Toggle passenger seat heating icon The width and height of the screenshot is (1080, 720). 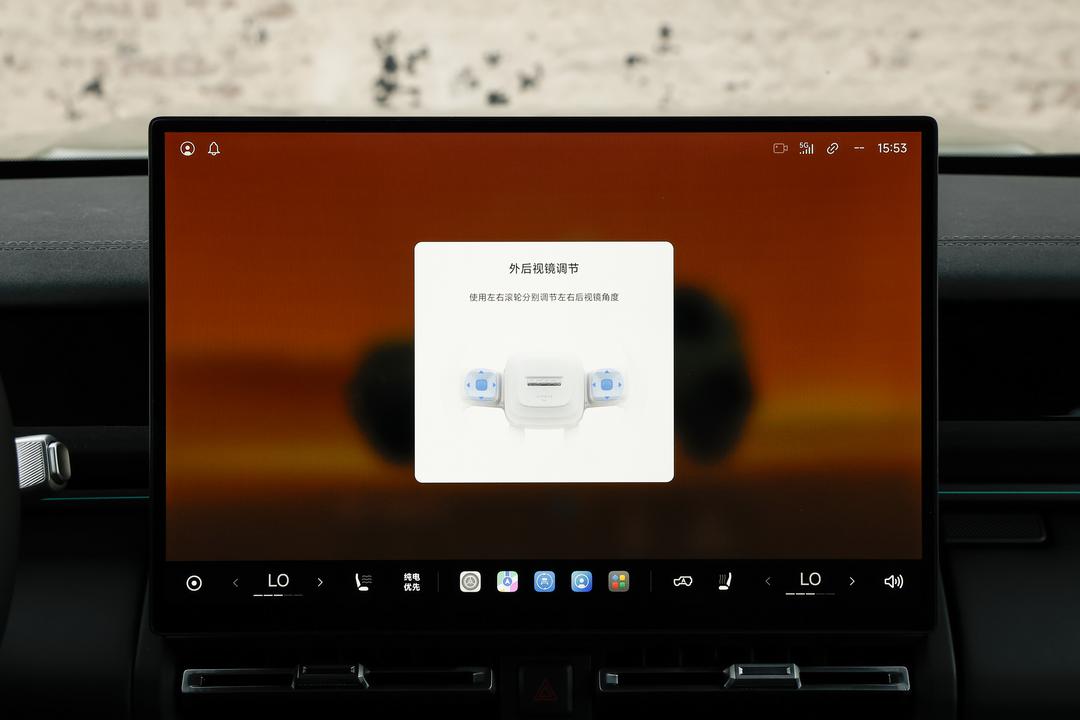(x=725, y=582)
